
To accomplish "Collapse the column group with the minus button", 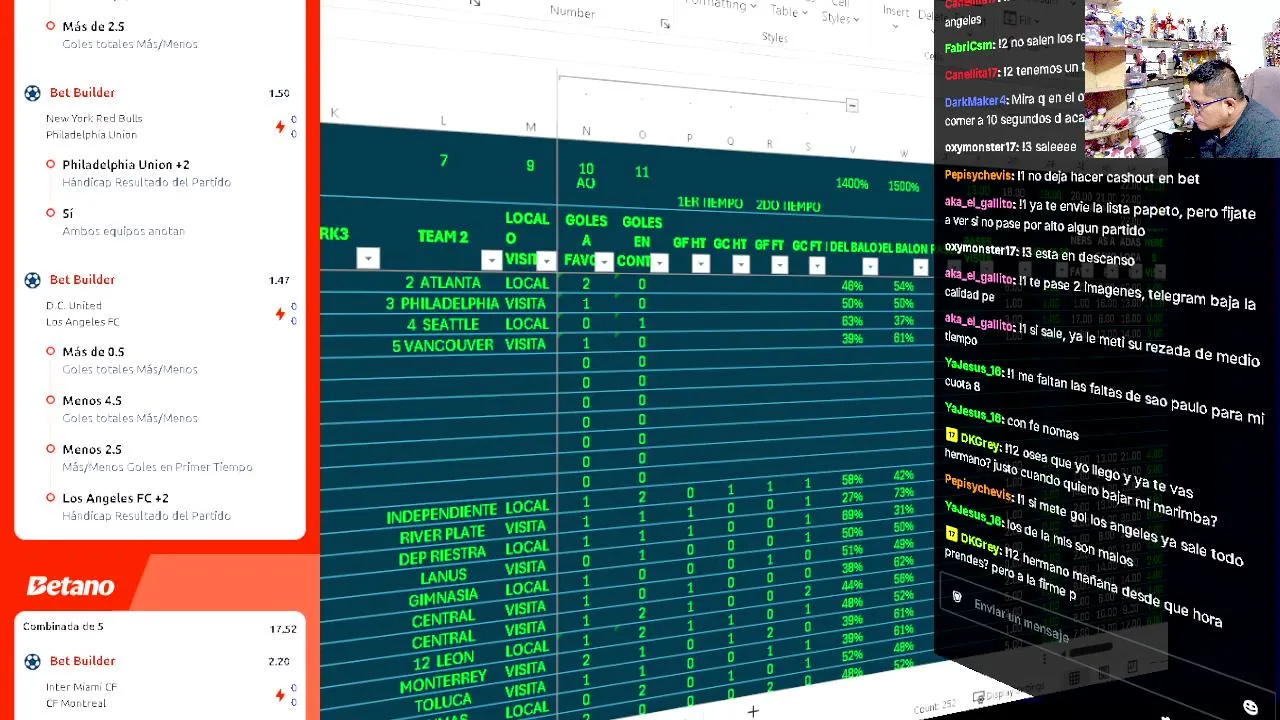I will coord(851,105).
